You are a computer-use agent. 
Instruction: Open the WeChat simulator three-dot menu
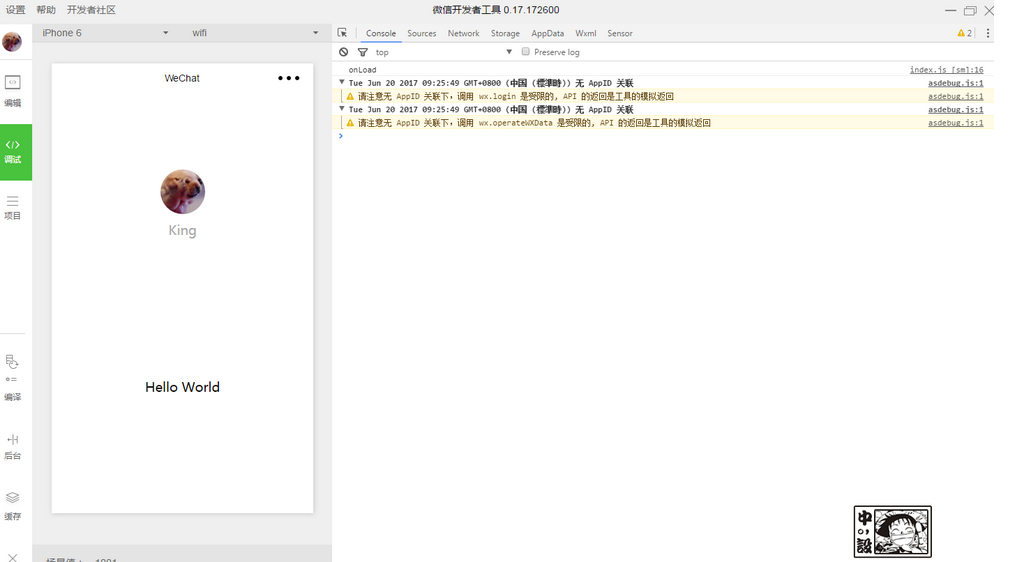pyautogui.click(x=288, y=78)
